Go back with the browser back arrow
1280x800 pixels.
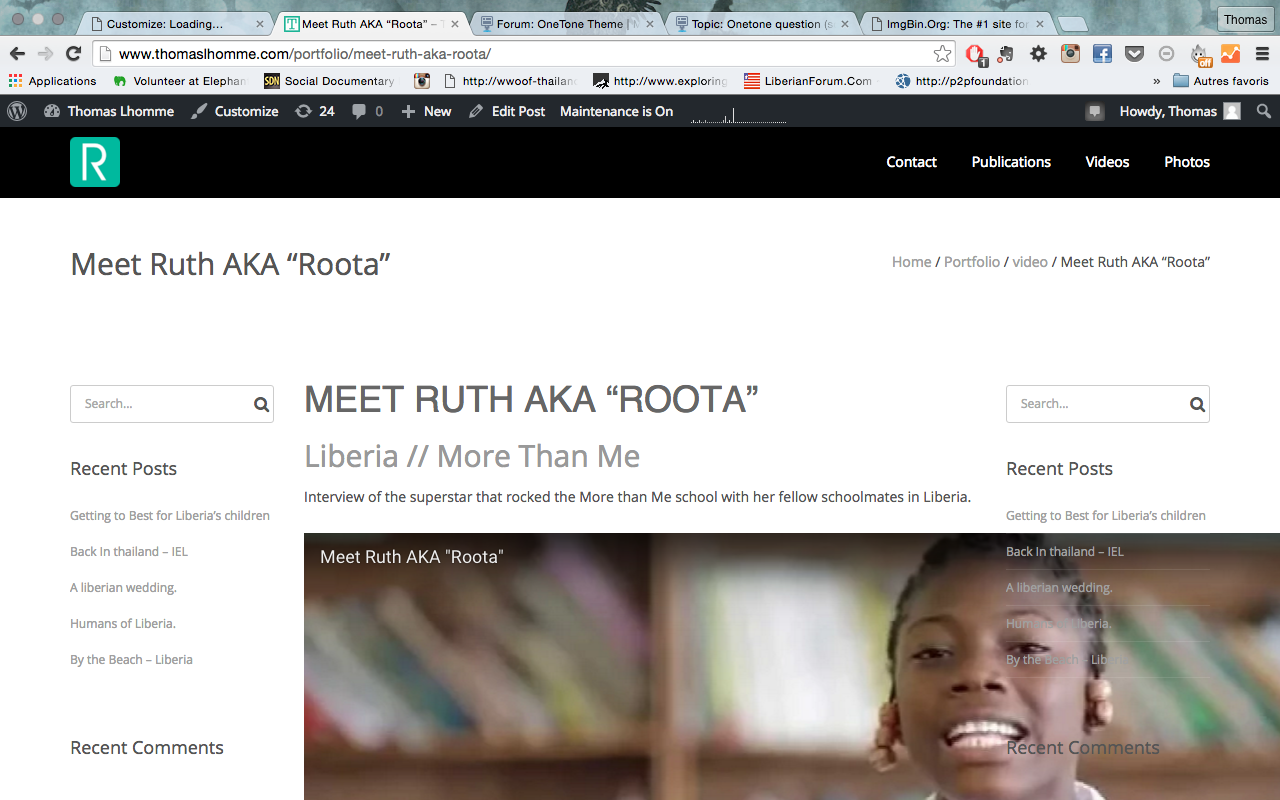tap(18, 54)
